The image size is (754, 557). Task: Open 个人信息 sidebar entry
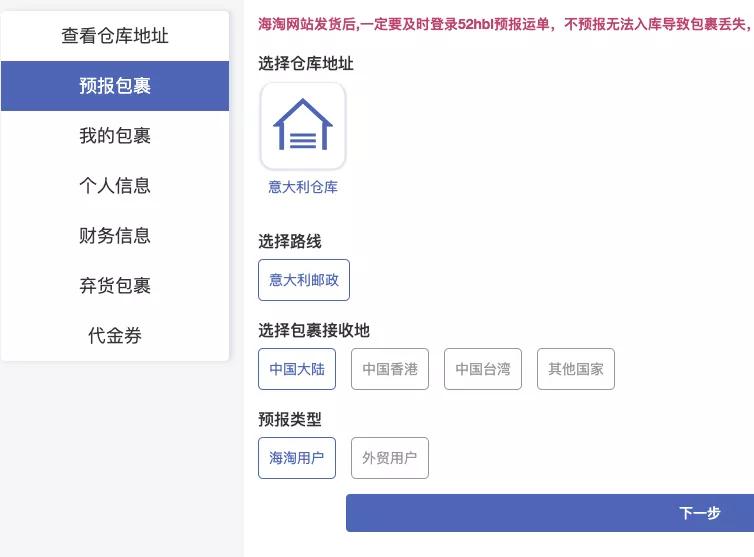115,186
